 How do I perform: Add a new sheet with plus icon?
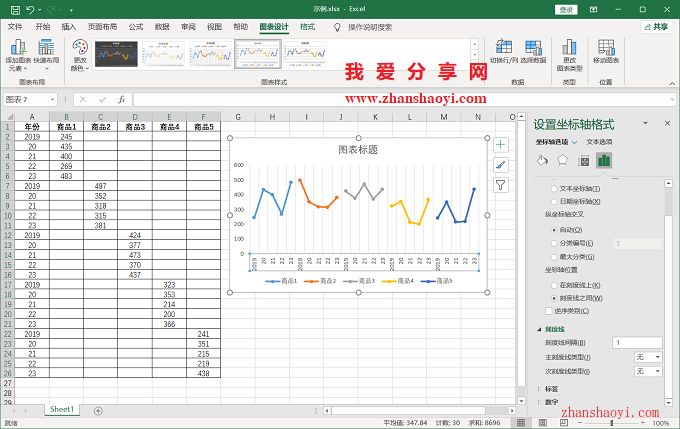98,411
